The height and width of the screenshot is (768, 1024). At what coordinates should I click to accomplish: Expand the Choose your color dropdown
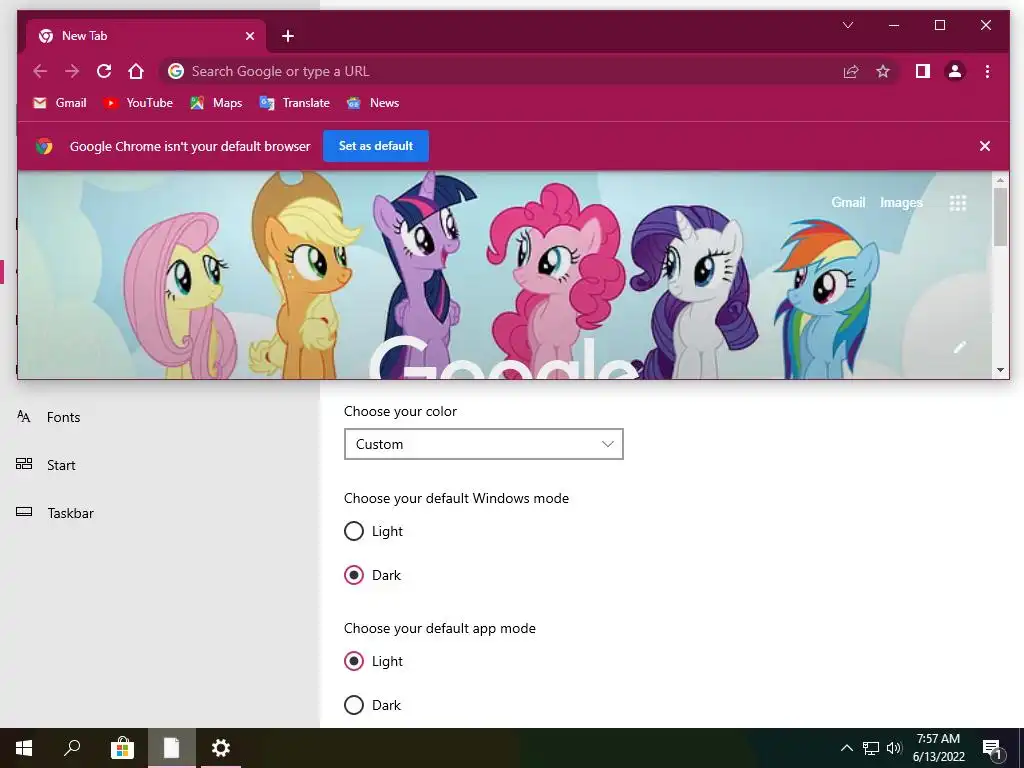[483, 444]
